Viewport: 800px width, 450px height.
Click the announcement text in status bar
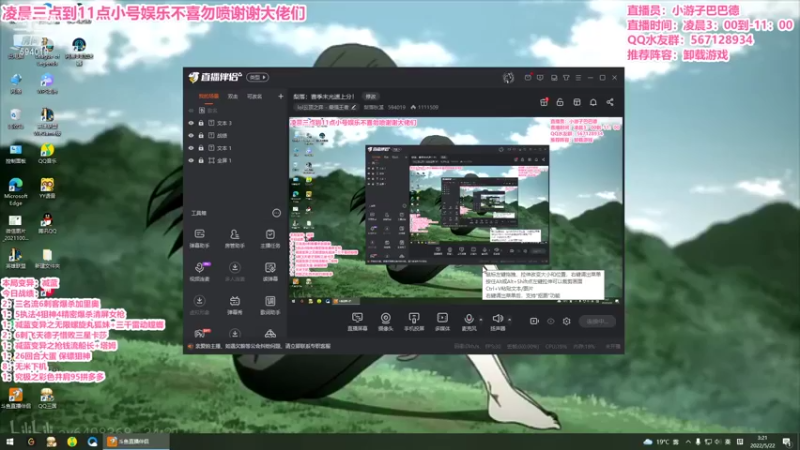pos(262,346)
